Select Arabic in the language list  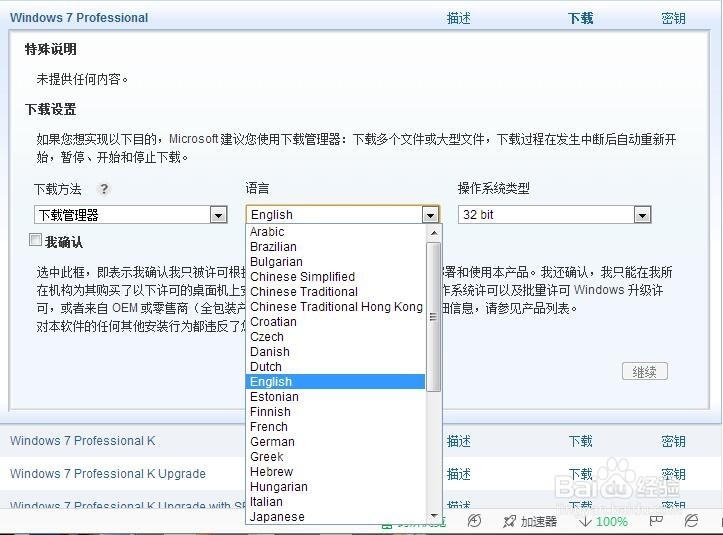point(335,232)
